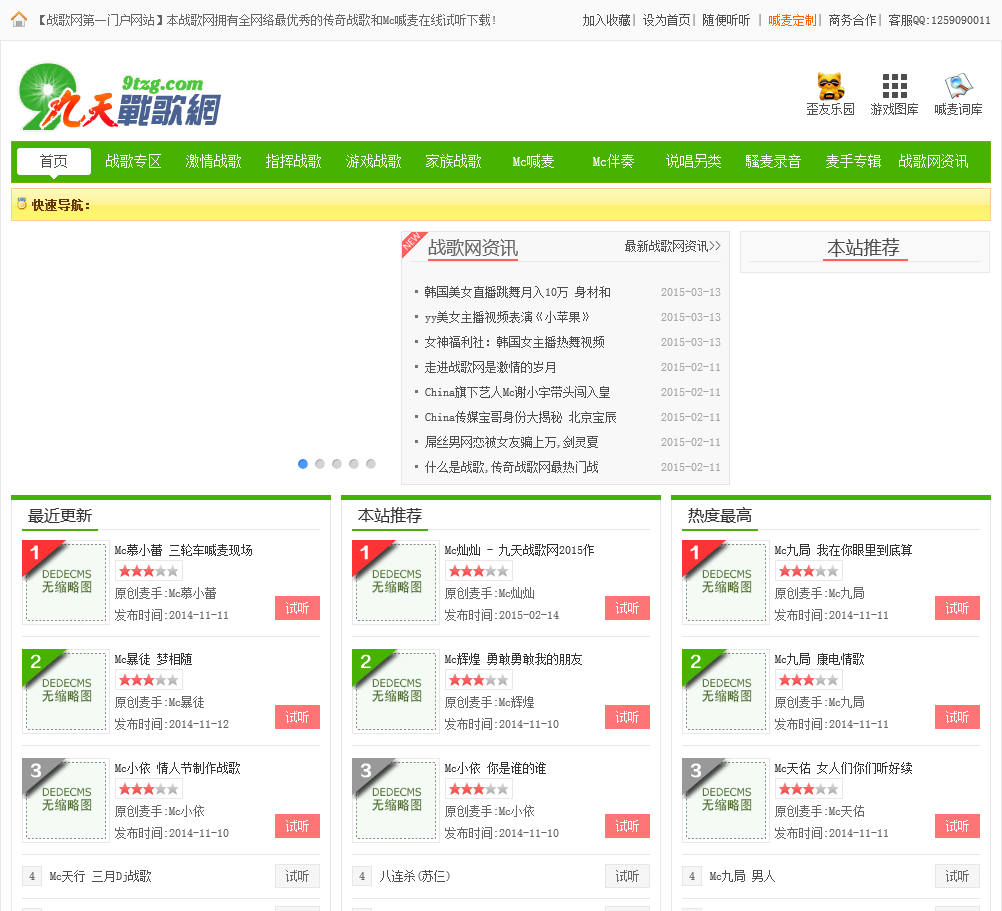Screen dimensions: 1002x911
Task: Open news 女神福利社:韩国女主播热舞视频
Action: click(514, 342)
